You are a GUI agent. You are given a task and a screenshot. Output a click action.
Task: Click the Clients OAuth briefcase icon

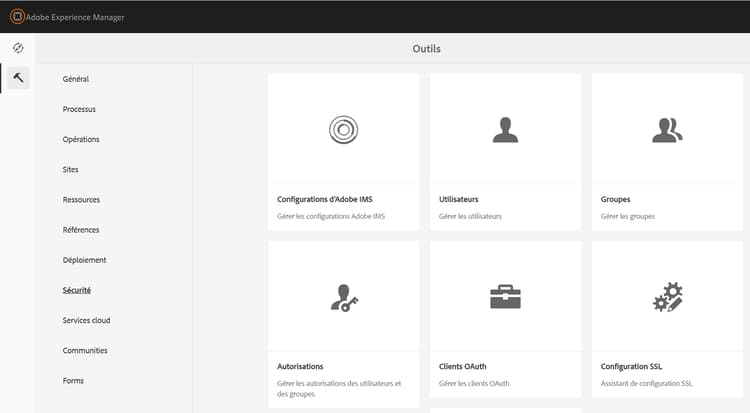pyautogui.click(x=506, y=297)
